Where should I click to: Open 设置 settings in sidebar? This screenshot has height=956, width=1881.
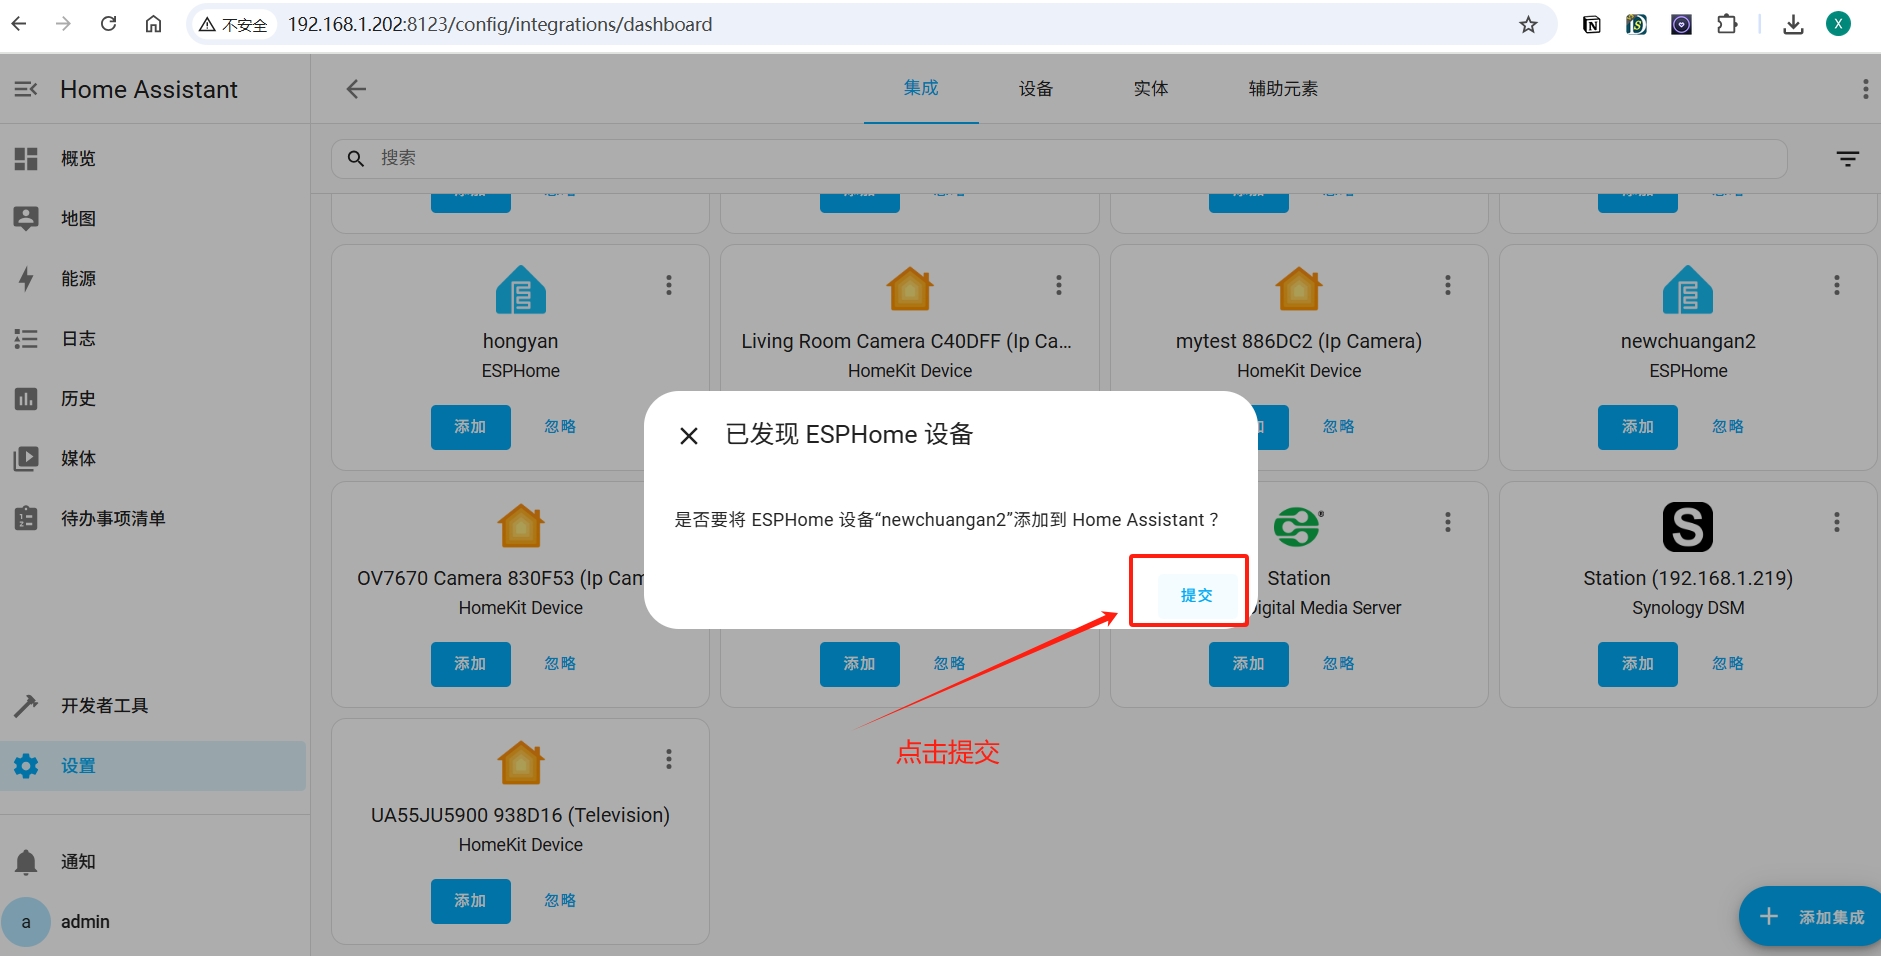[x=155, y=765]
